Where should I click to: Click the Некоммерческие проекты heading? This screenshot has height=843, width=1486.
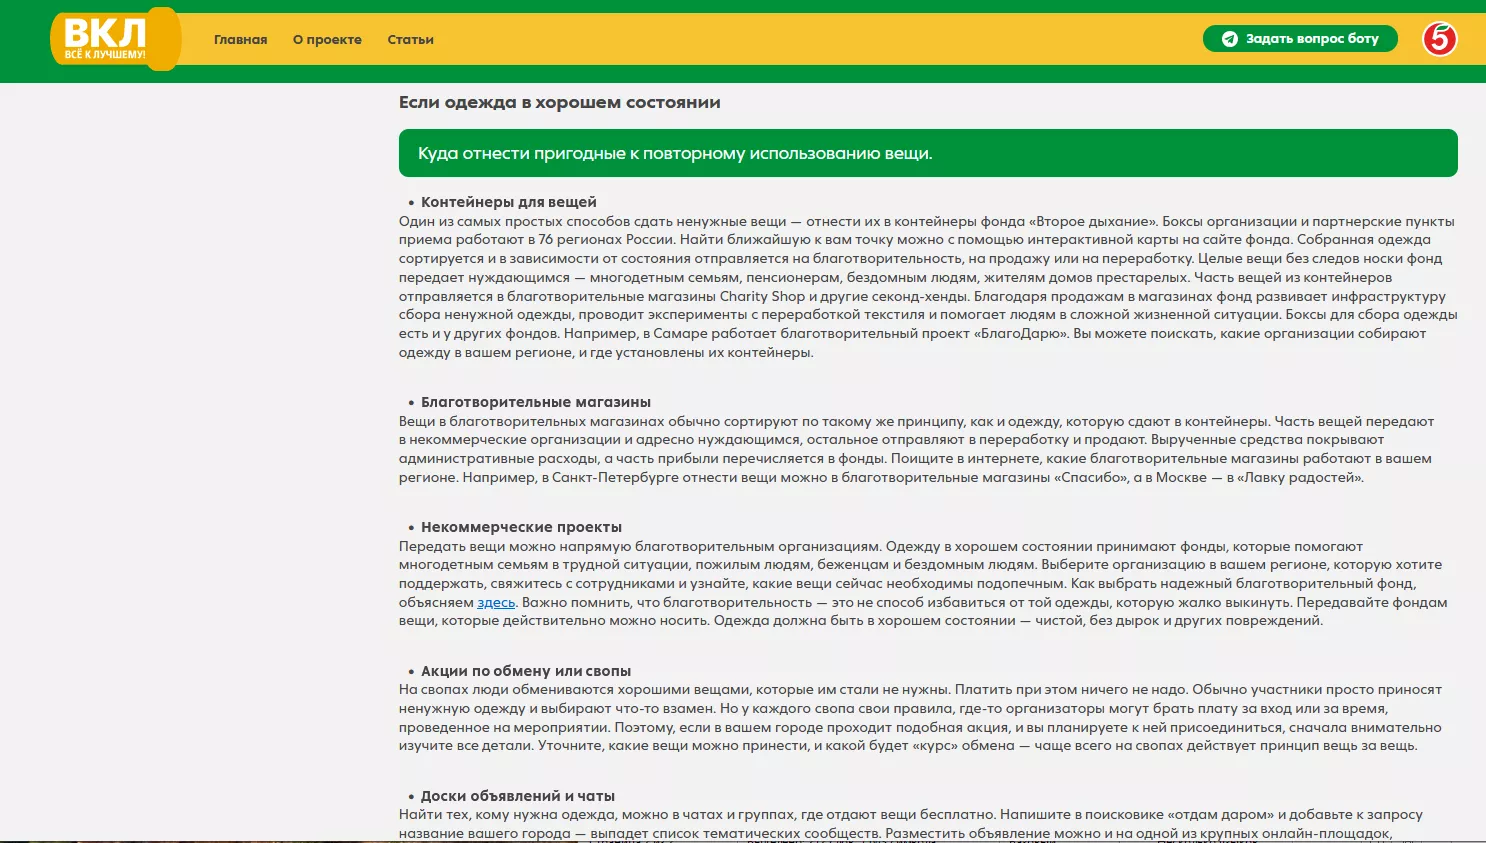point(521,527)
